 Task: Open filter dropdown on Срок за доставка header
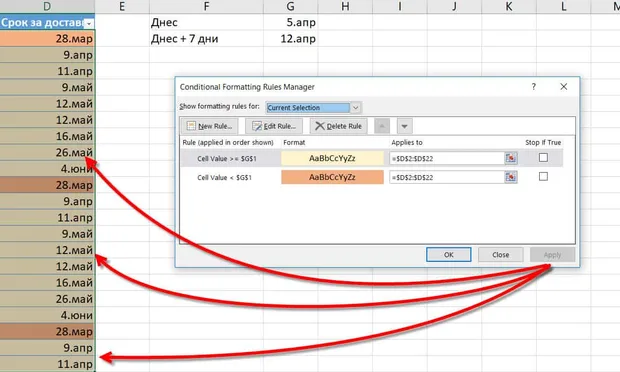point(89,24)
